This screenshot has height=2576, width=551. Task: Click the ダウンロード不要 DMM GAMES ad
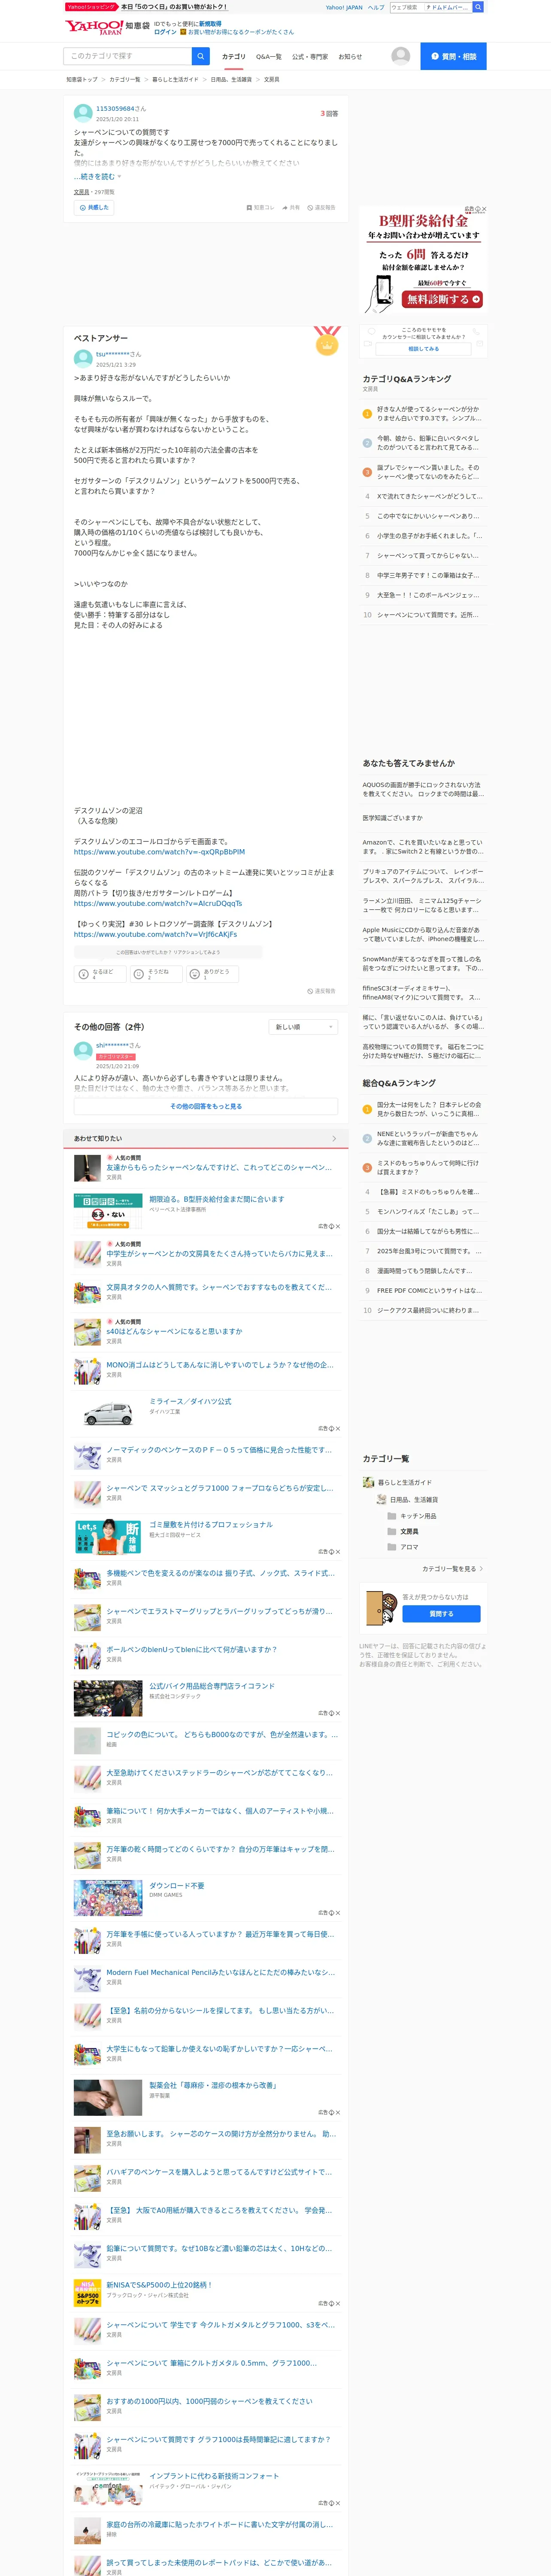click(177, 1885)
